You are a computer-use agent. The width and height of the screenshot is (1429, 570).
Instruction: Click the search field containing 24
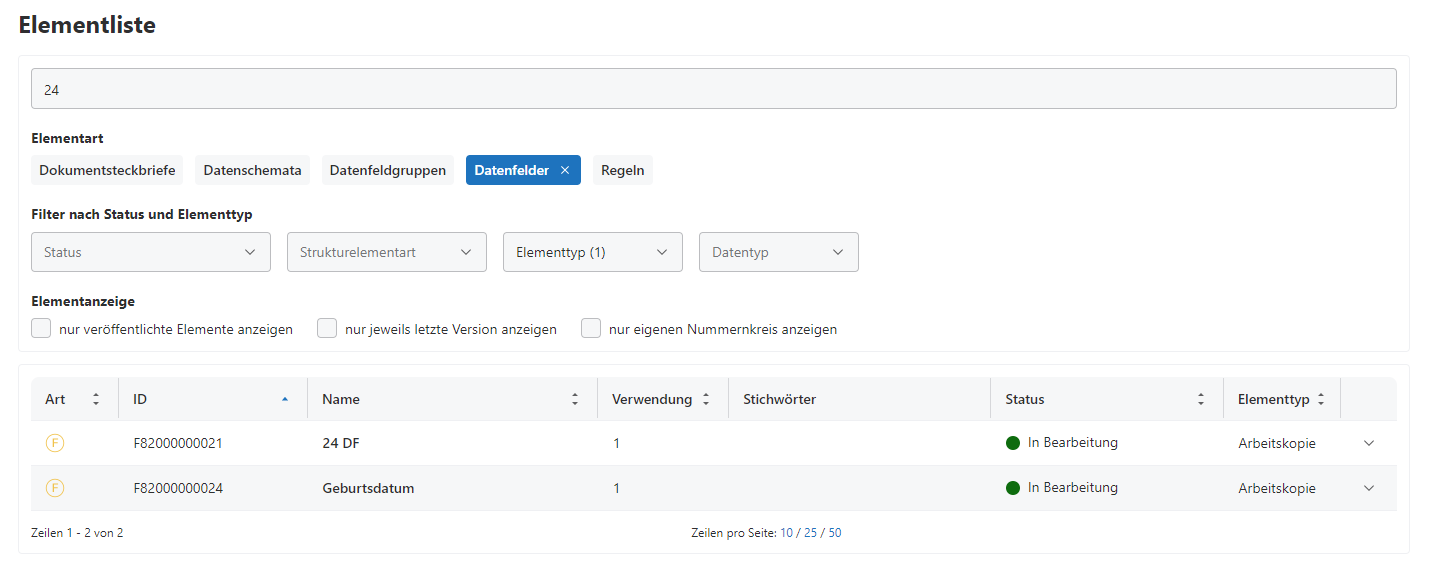pyautogui.click(x=714, y=89)
